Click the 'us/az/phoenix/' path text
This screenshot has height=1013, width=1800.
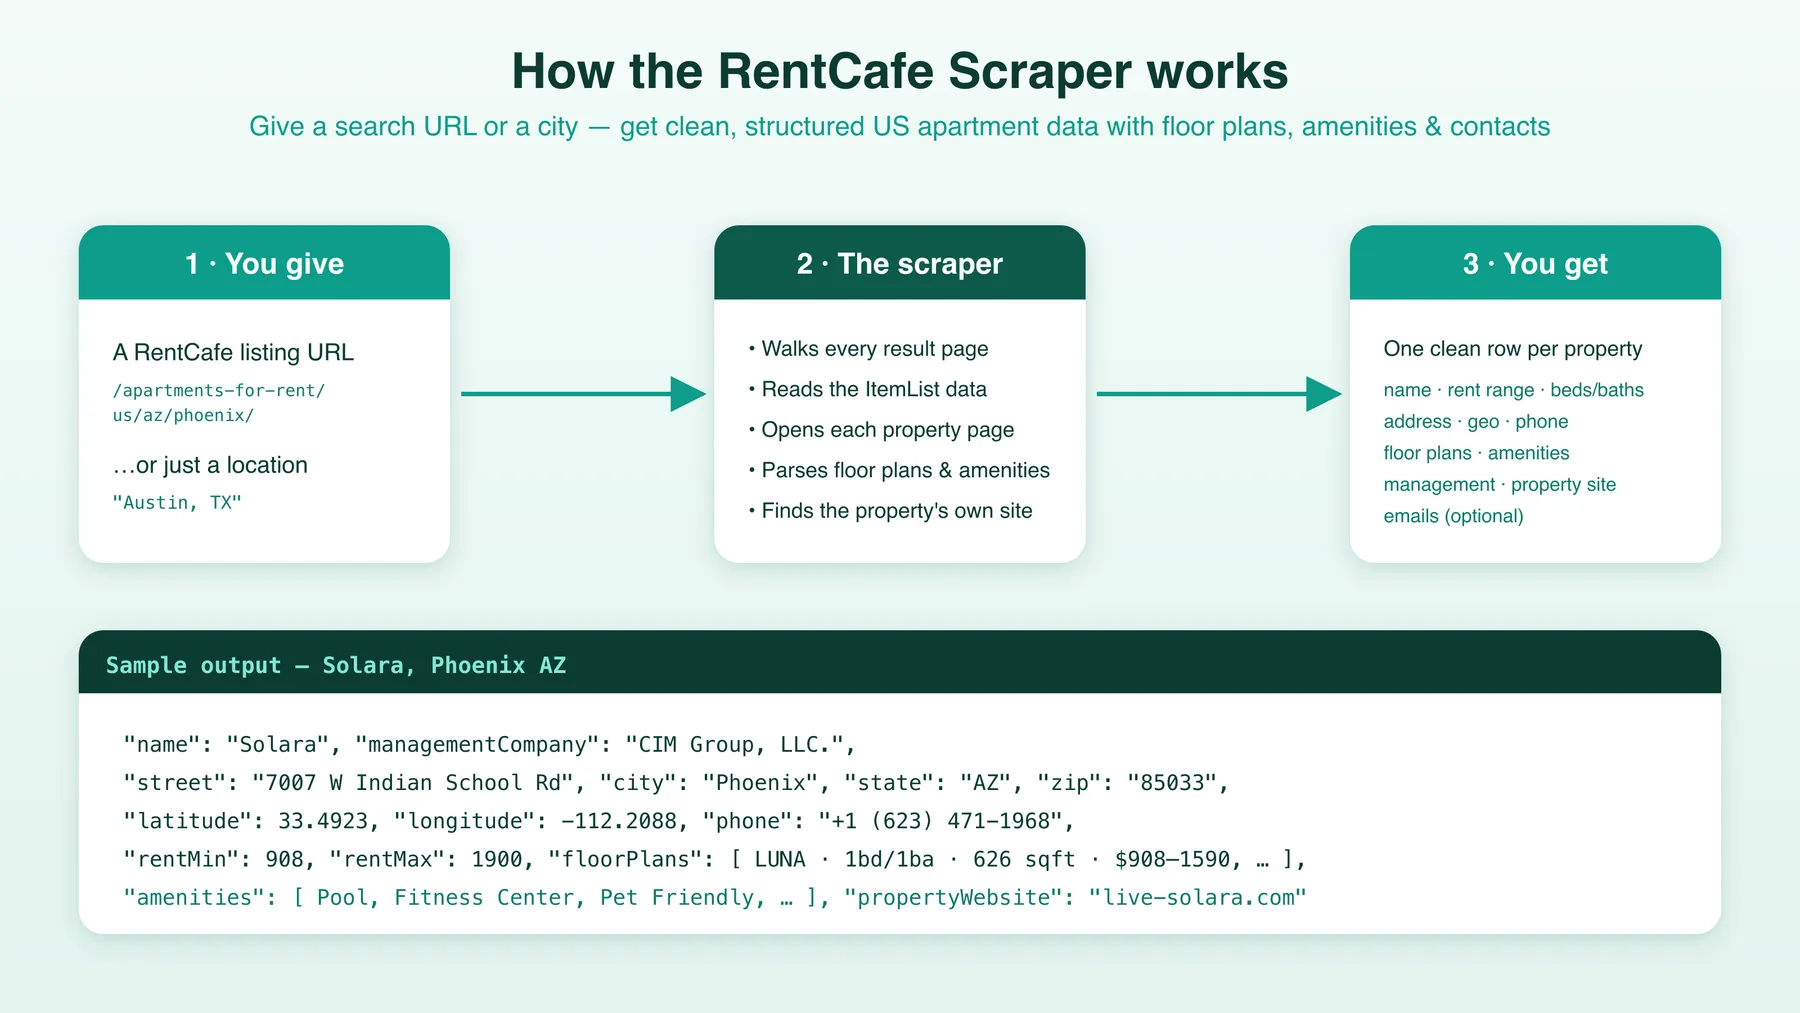183,415
